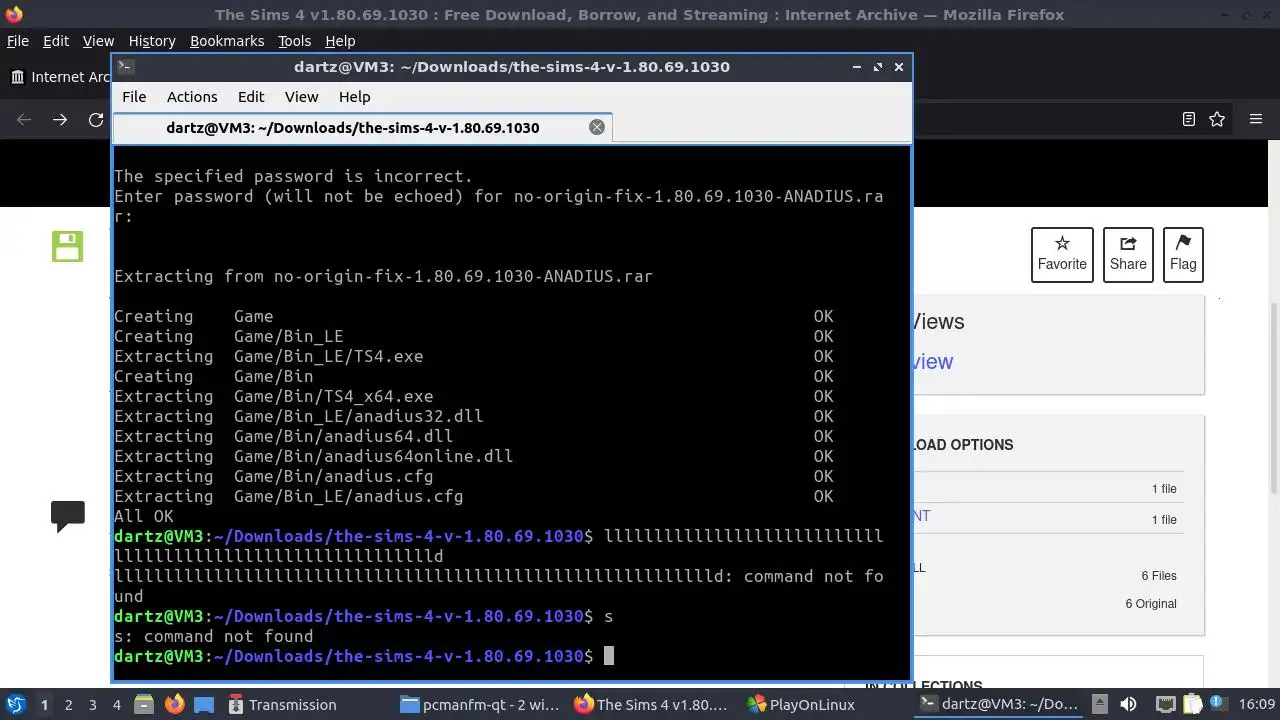Click the green floppy disk software icon
Image resolution: width=1280 pixels, height=720 pixels.
68,246
